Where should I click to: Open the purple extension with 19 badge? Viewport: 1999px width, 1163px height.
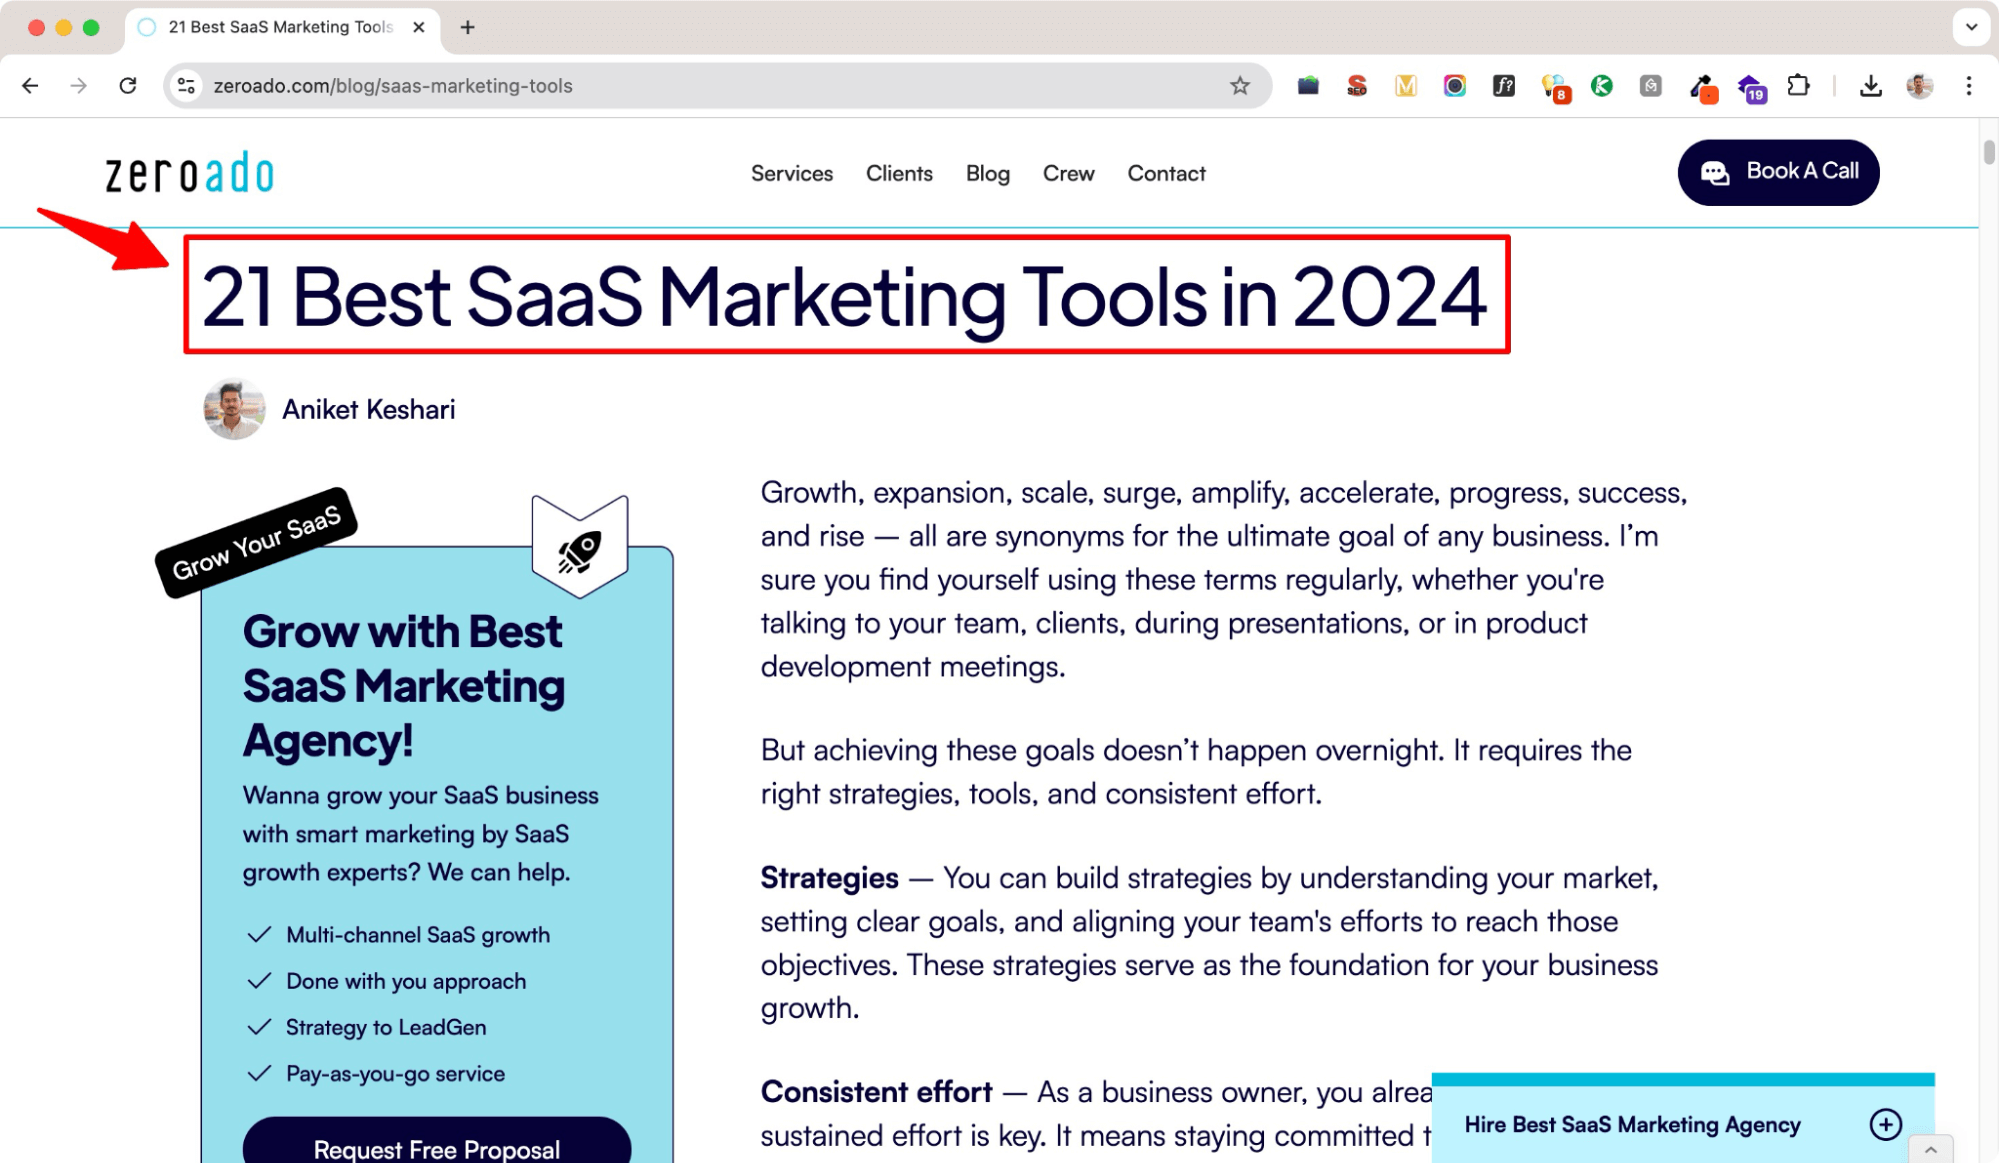[x=1751, y=88]
